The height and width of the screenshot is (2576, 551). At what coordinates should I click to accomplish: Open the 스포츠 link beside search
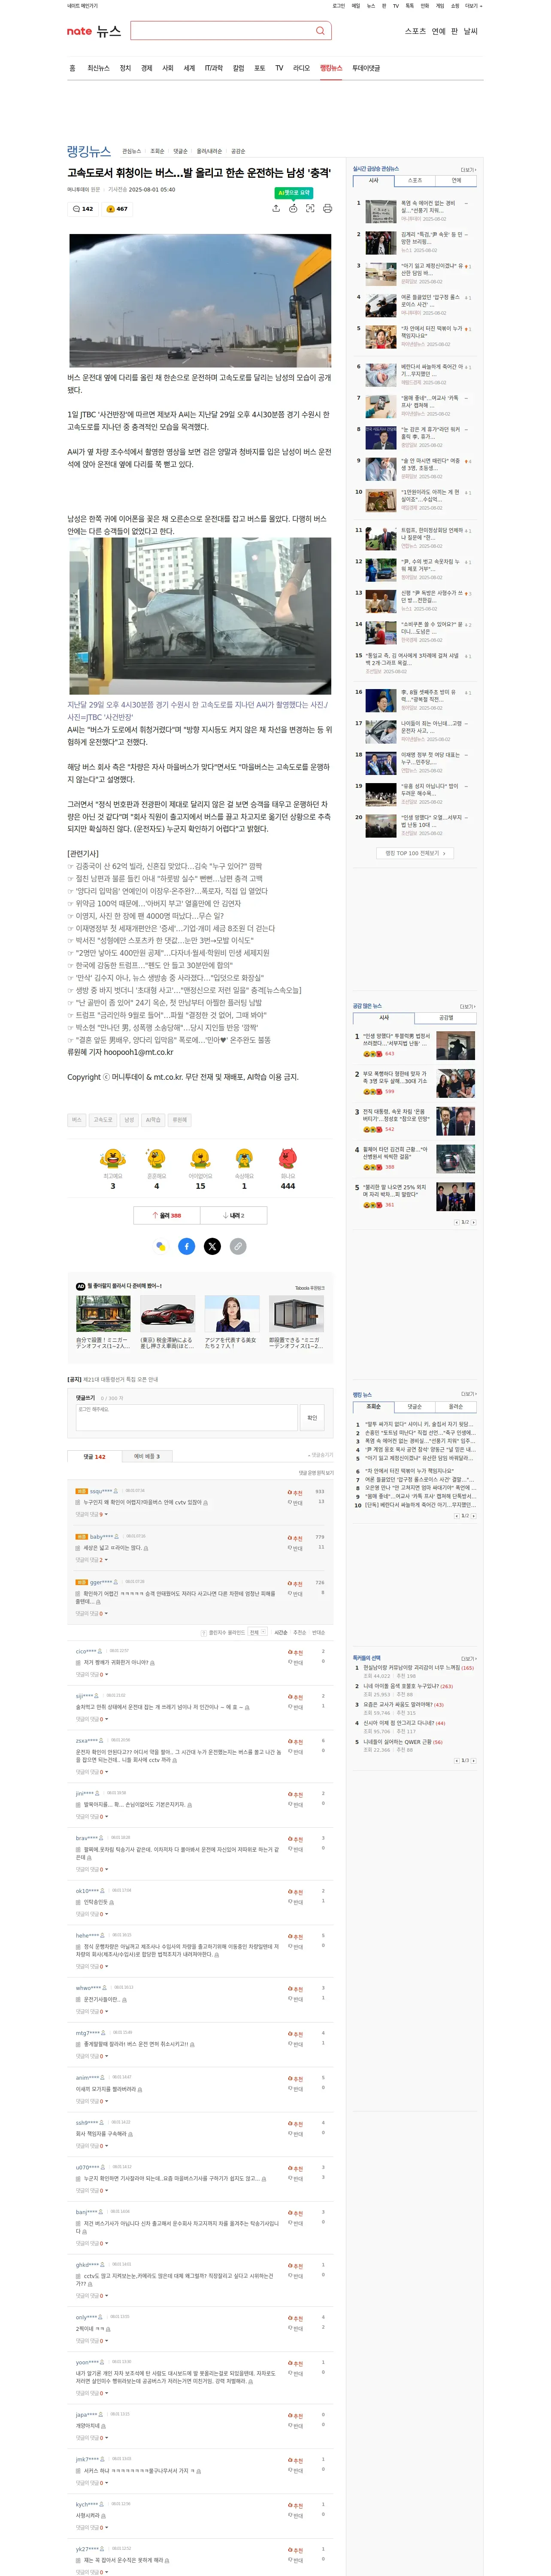[415, 31]
